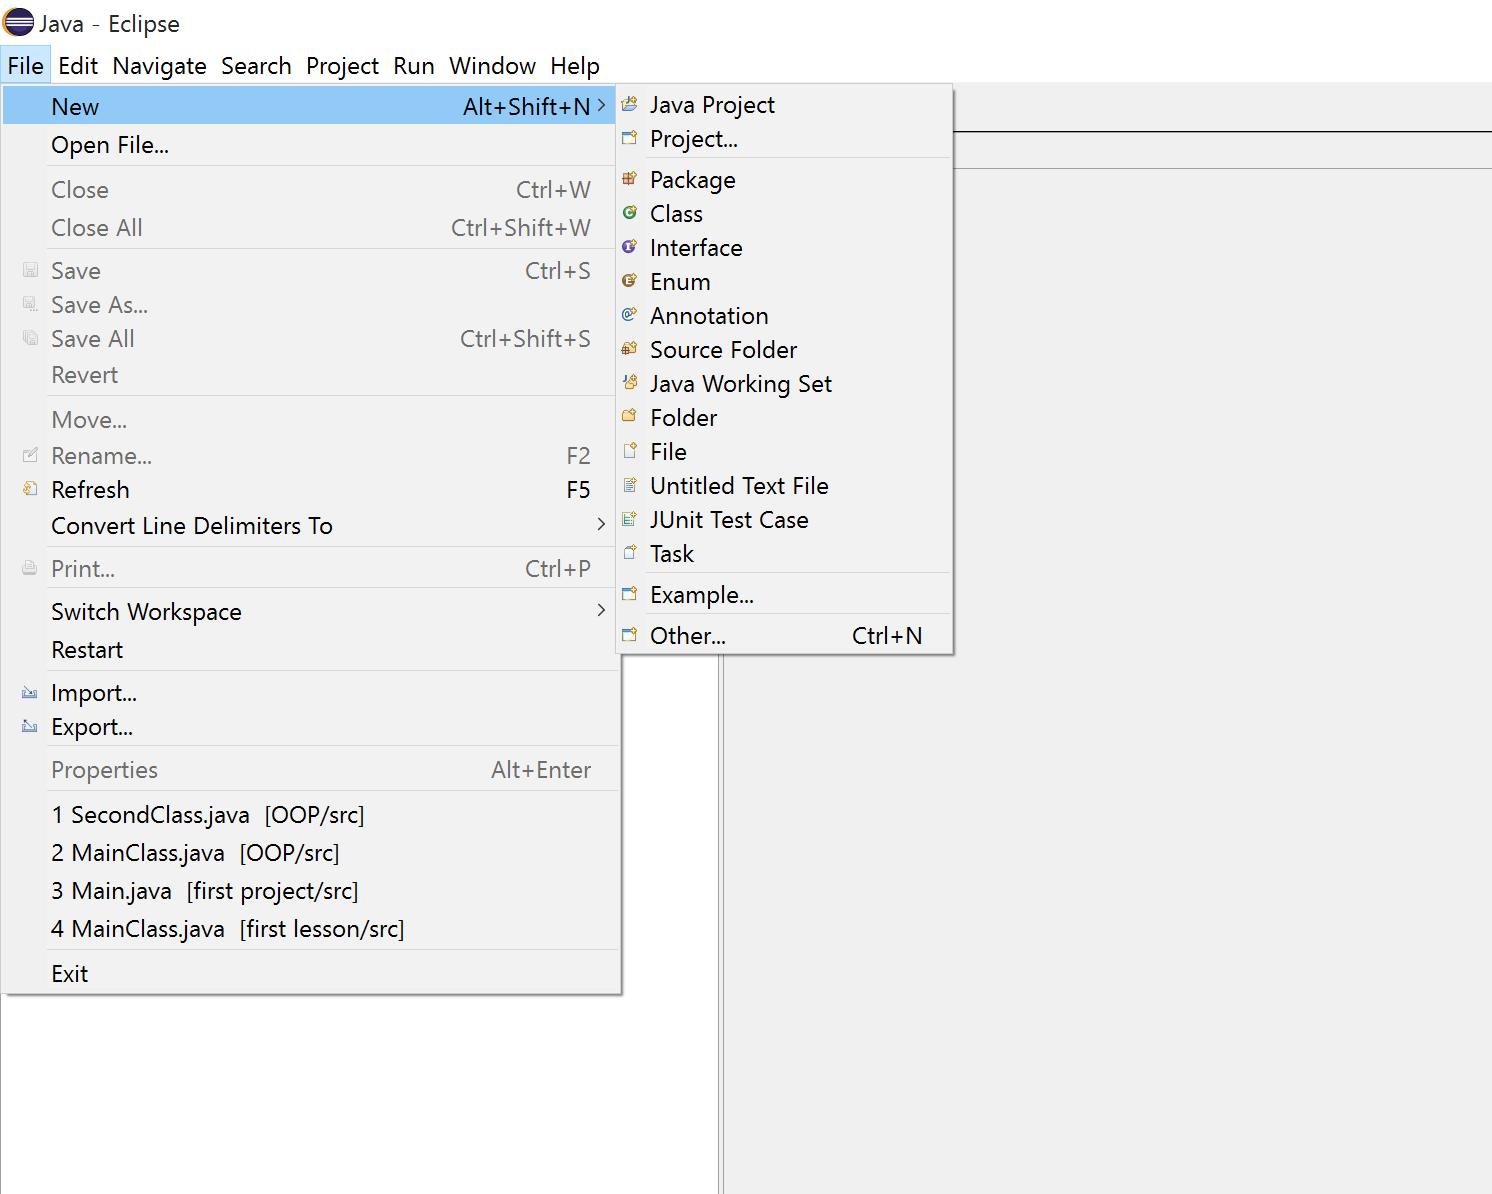Viewport: 1492px width, 1194px height.
Task: Click the Eclipse logo in title bar
Action: 18,22
